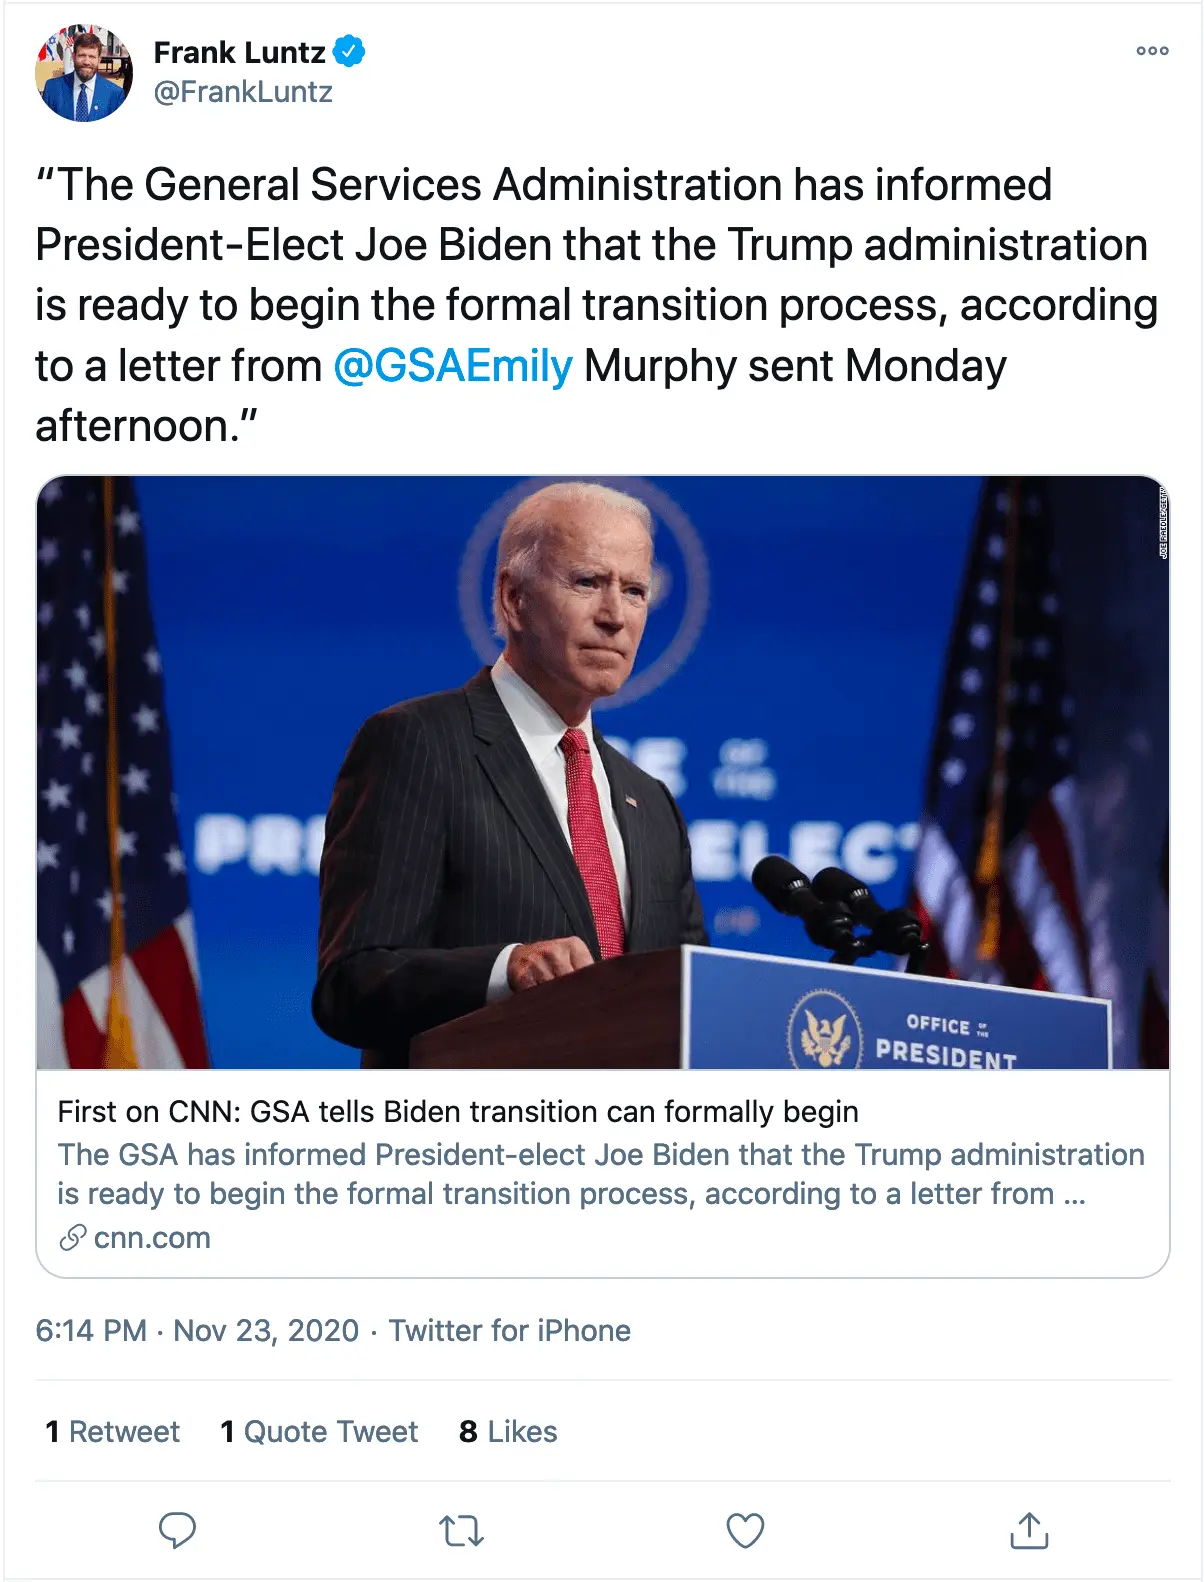Click the article description preview text

(600, 1174)
